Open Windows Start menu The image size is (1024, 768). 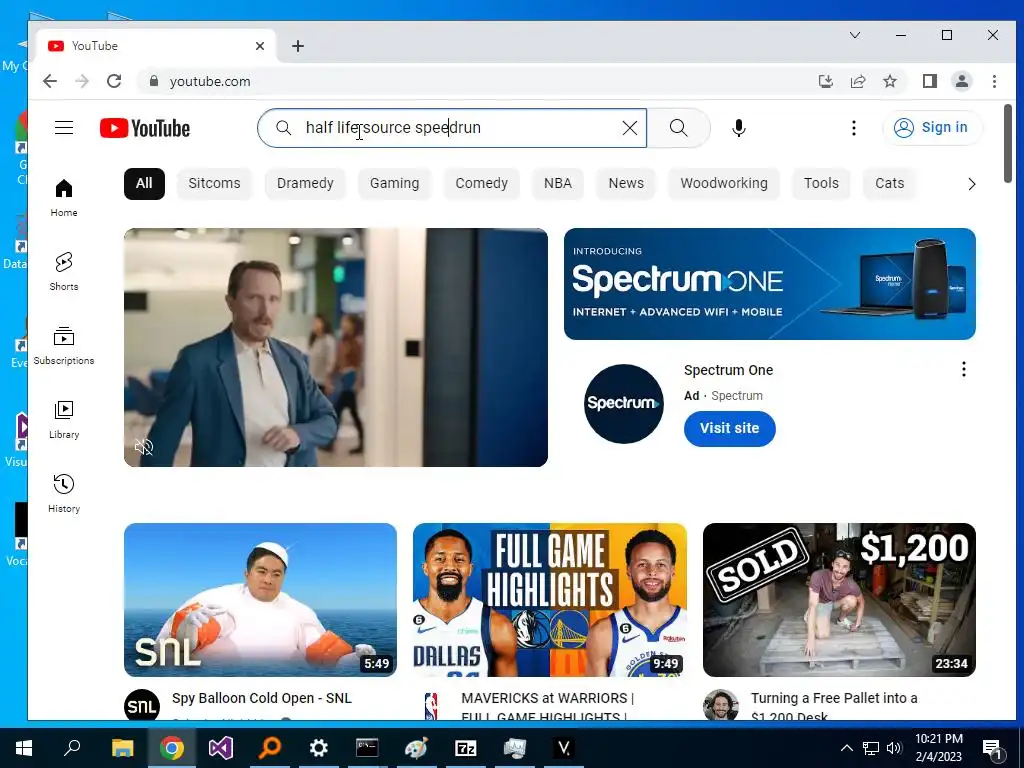tap(24, 748)
